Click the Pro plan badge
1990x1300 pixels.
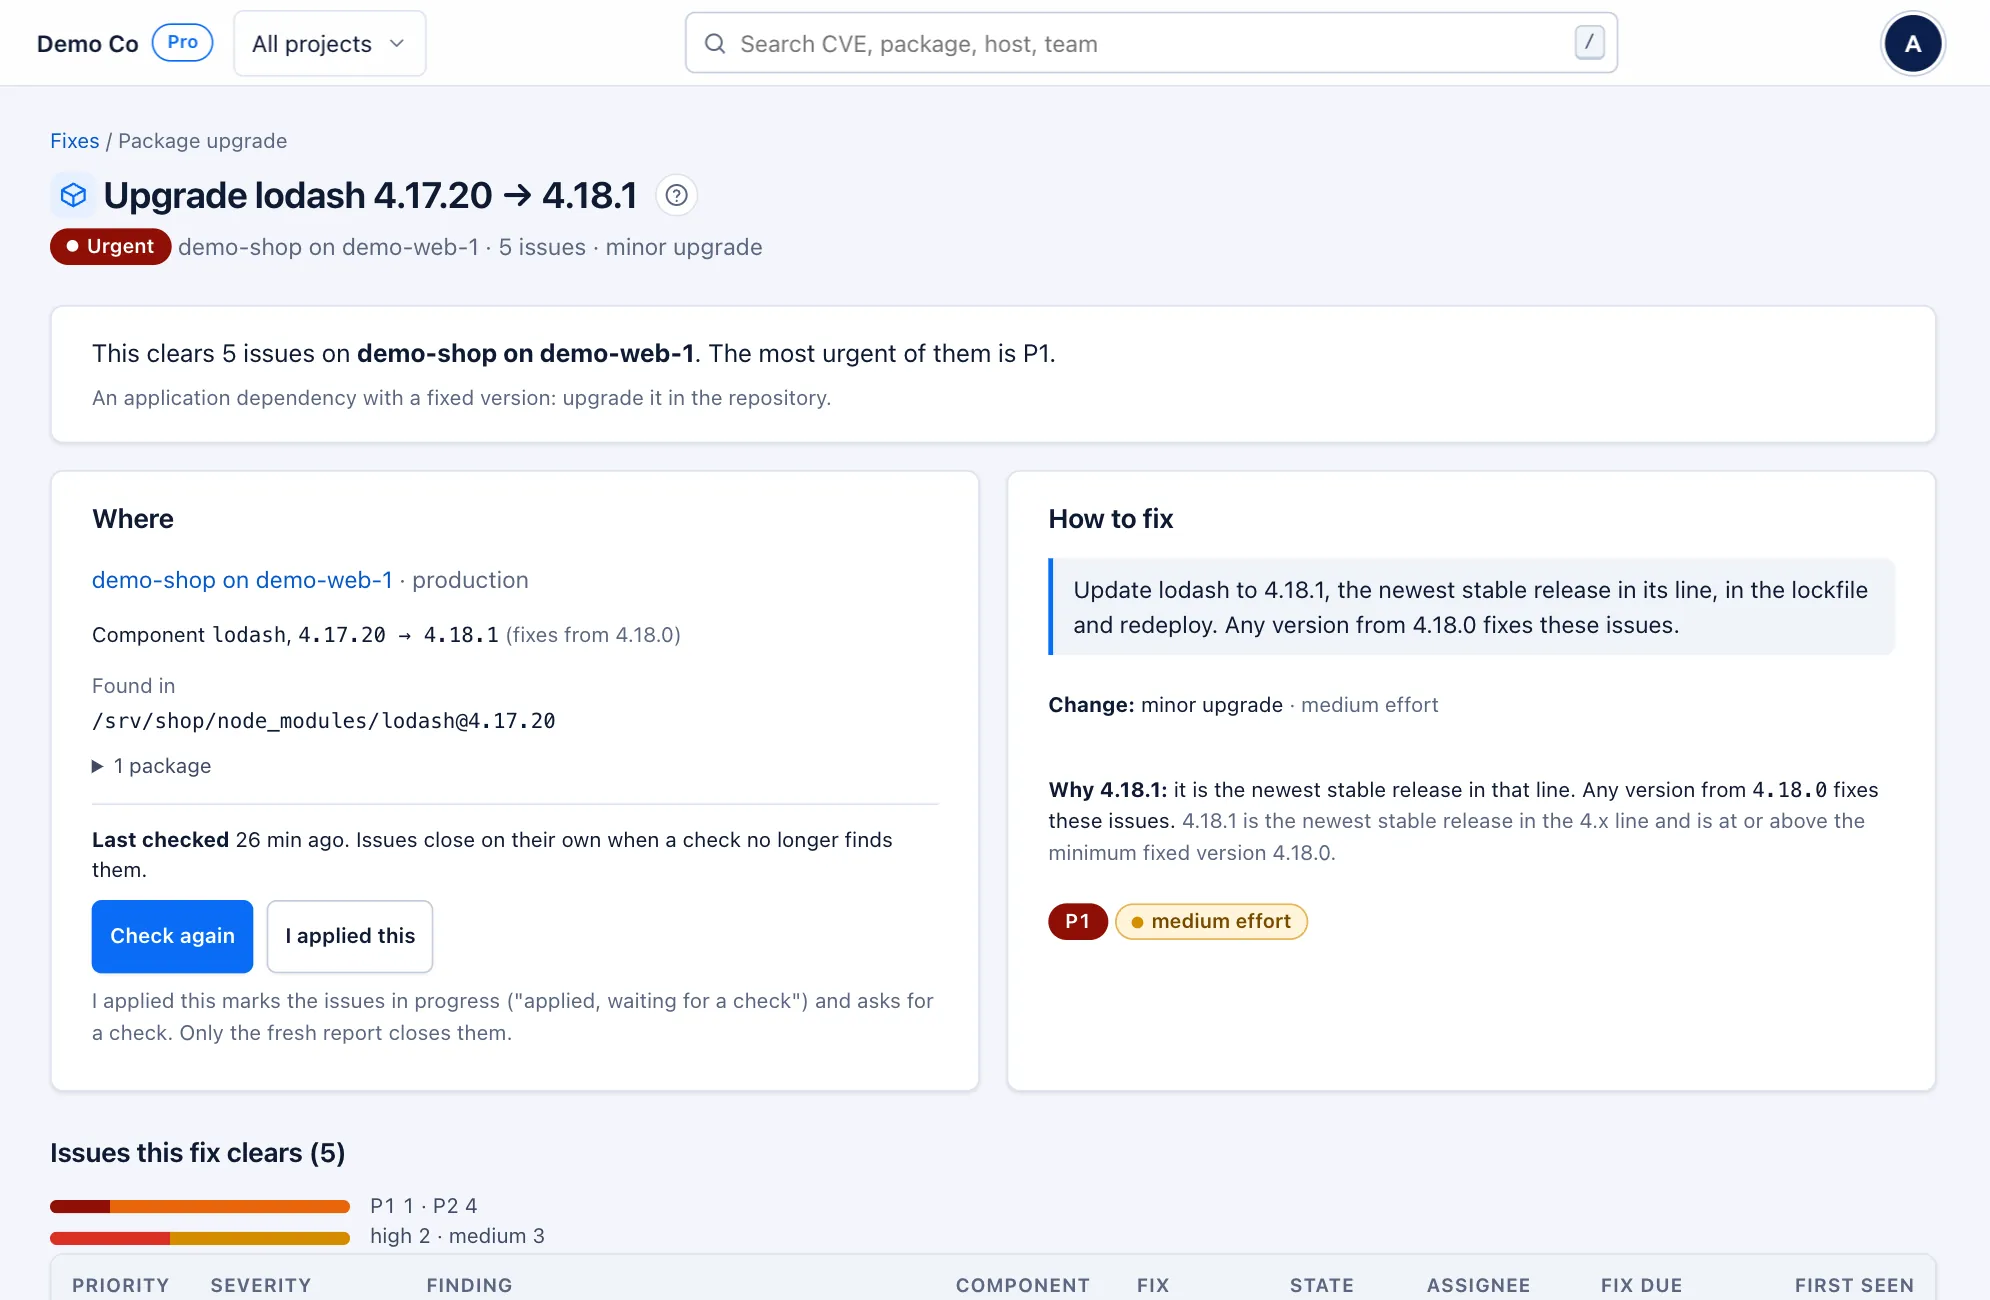tap(182, 42)
